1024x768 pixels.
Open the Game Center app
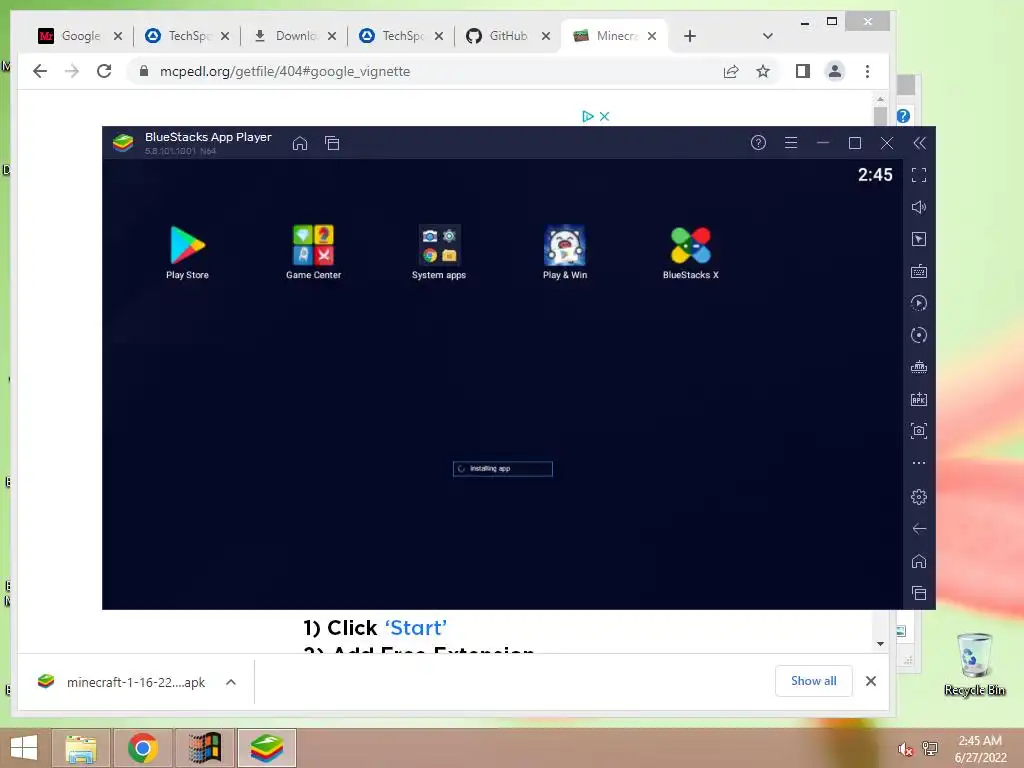tap(313, 252)
